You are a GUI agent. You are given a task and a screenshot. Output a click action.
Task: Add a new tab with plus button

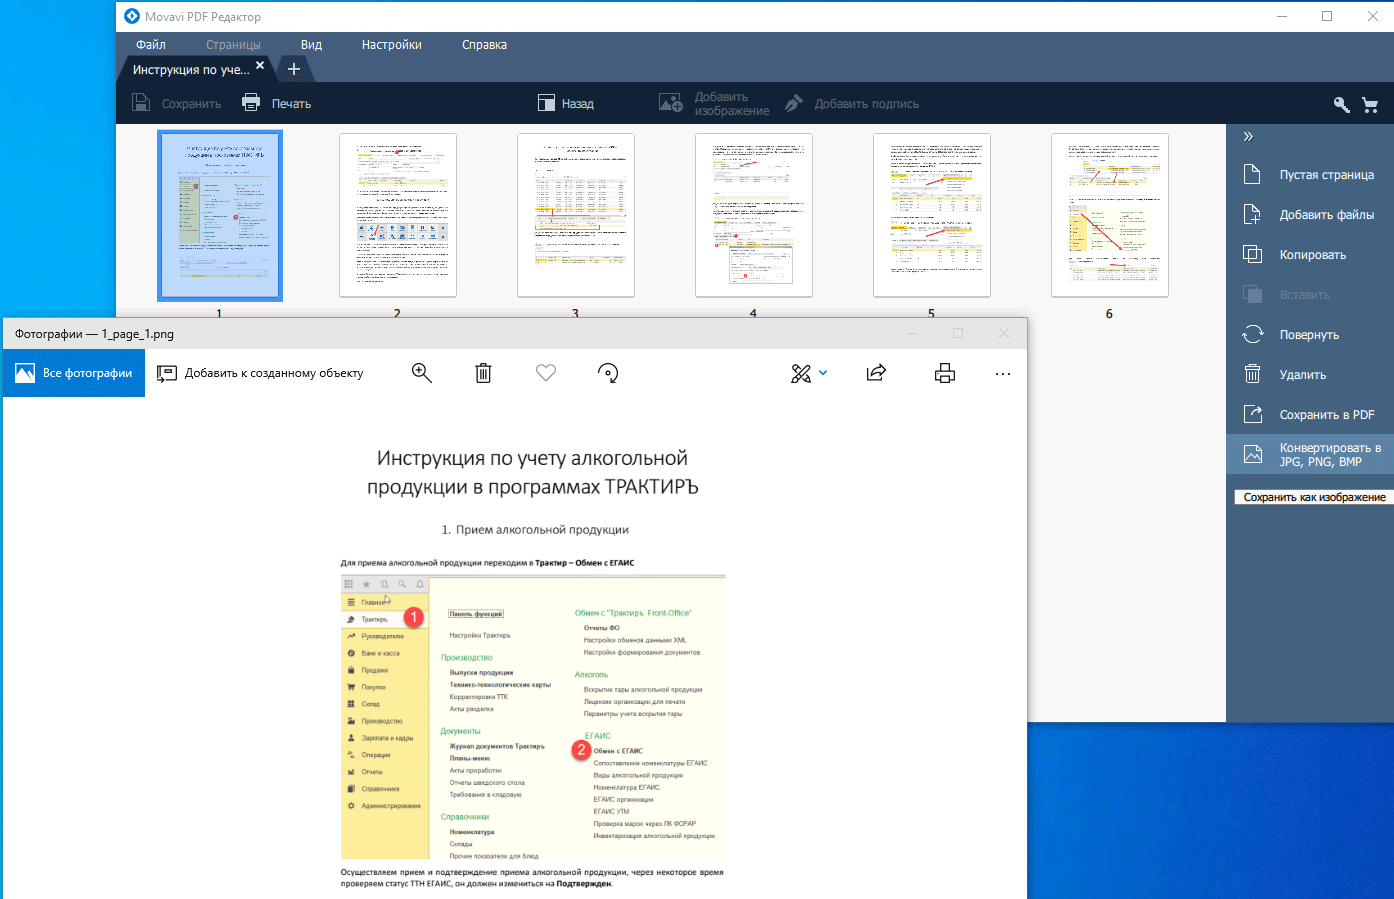click(294, 69)
